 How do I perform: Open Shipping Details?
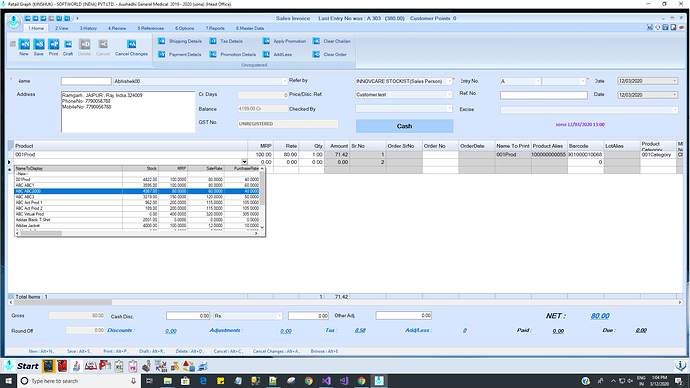click(x=180, y=41)
